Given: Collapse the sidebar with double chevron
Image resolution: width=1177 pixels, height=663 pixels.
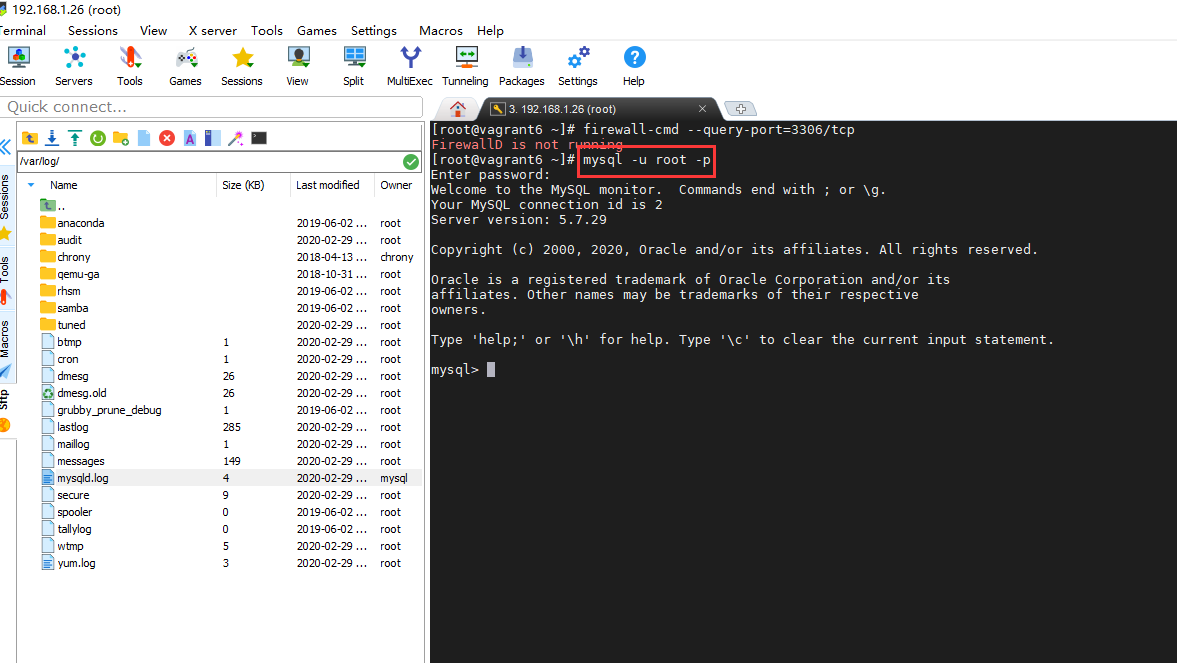Looking at the screenshot, I should 6,146.
